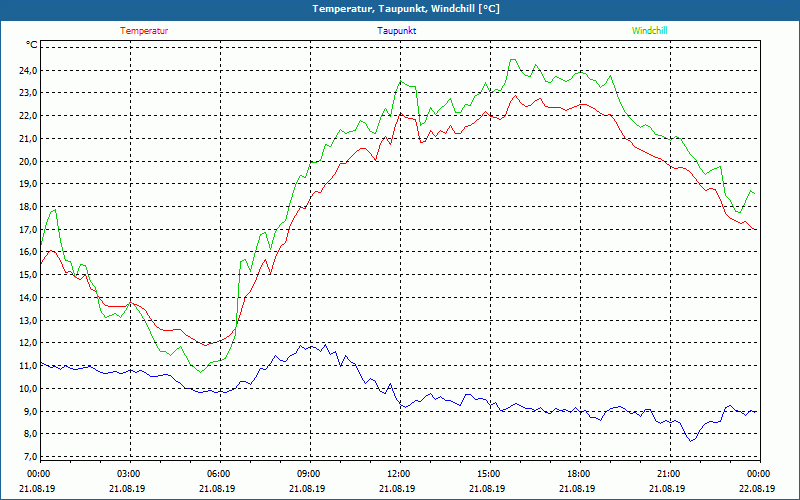
Task: Click the 23,0 y-axis value
Action: [29, 93]
